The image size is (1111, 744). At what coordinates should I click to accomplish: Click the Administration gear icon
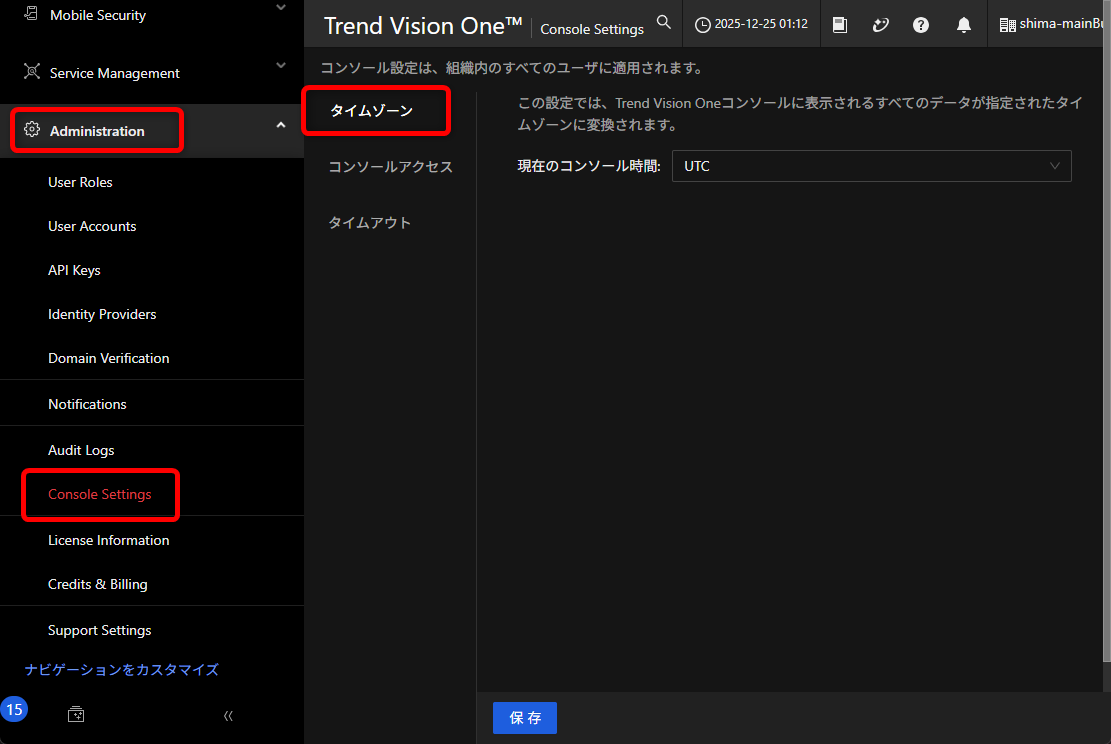tap(32, 130)
